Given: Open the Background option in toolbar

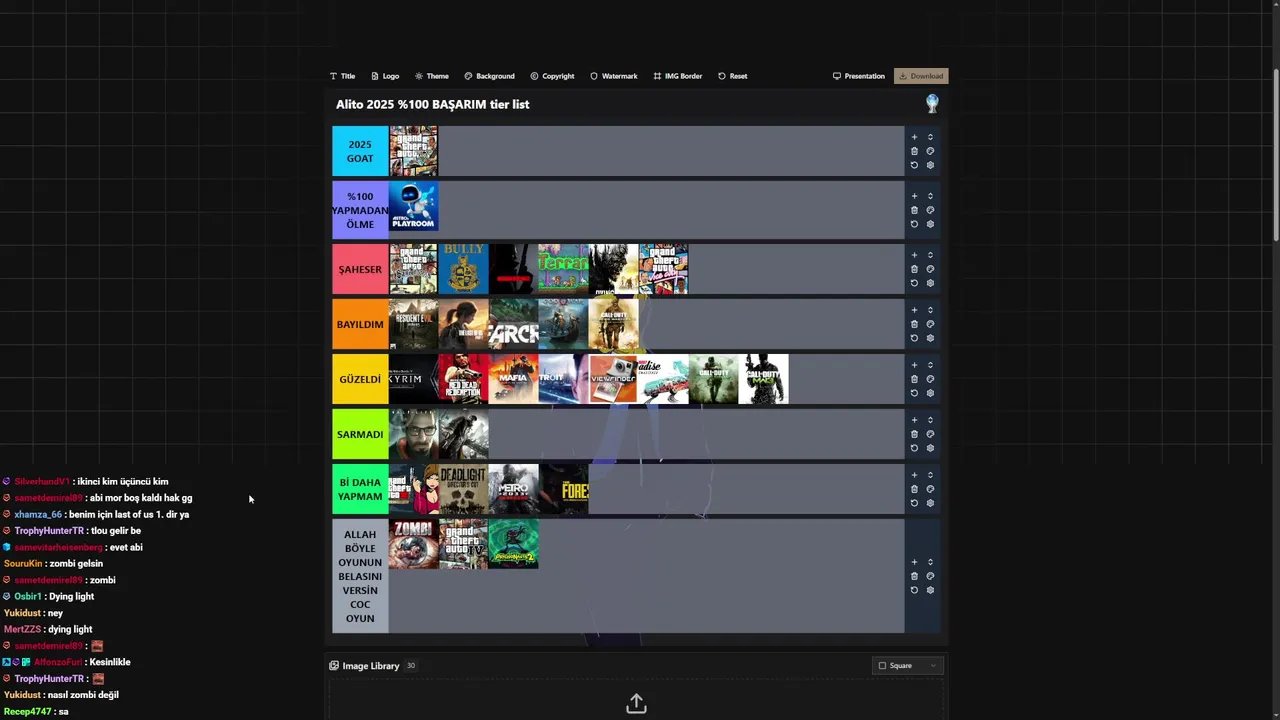Looking at the screenshot, I should point(489,76).
